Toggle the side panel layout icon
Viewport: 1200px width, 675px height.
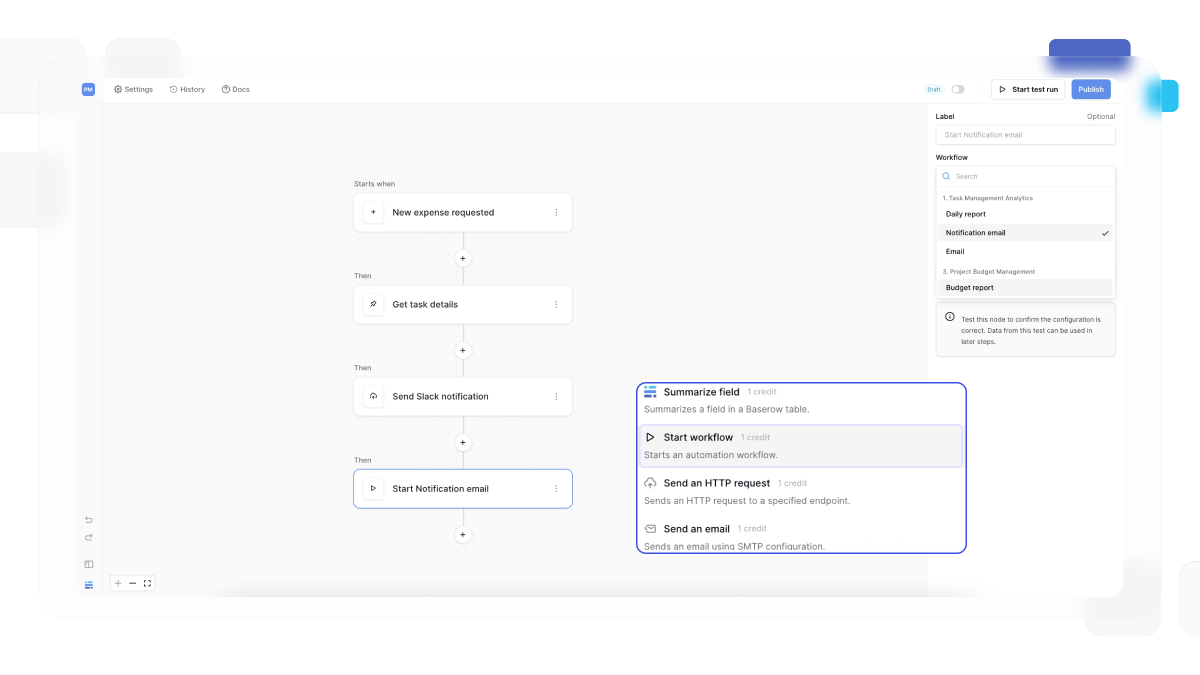[x=88, y=565]
